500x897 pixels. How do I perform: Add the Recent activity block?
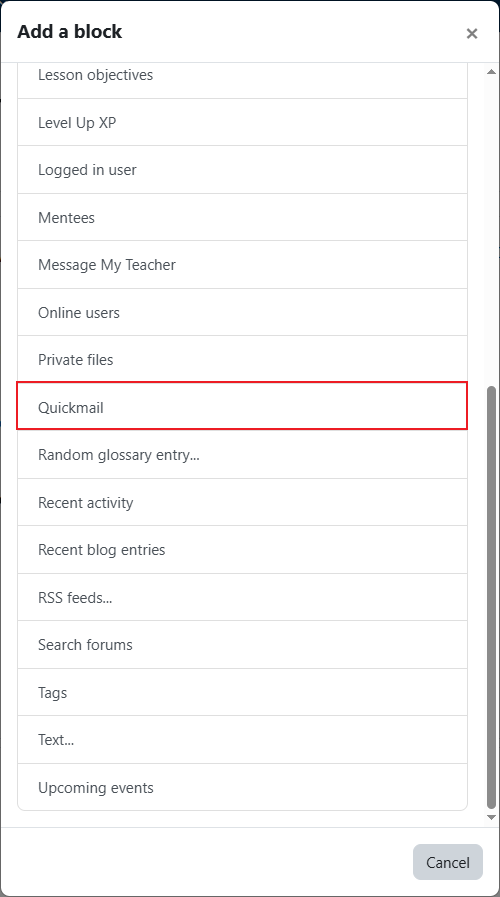(243, 502)
